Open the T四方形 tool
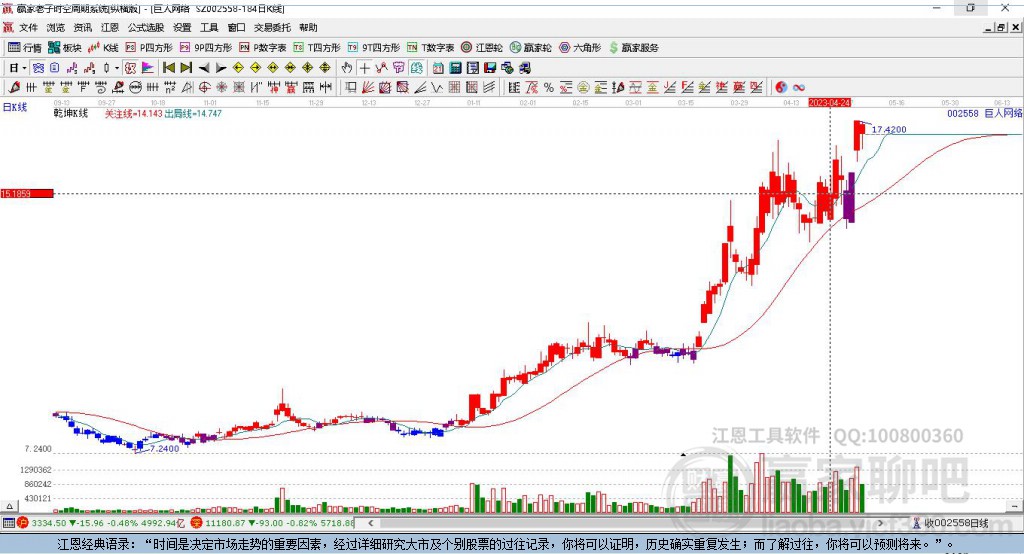 tap(317, 48)
